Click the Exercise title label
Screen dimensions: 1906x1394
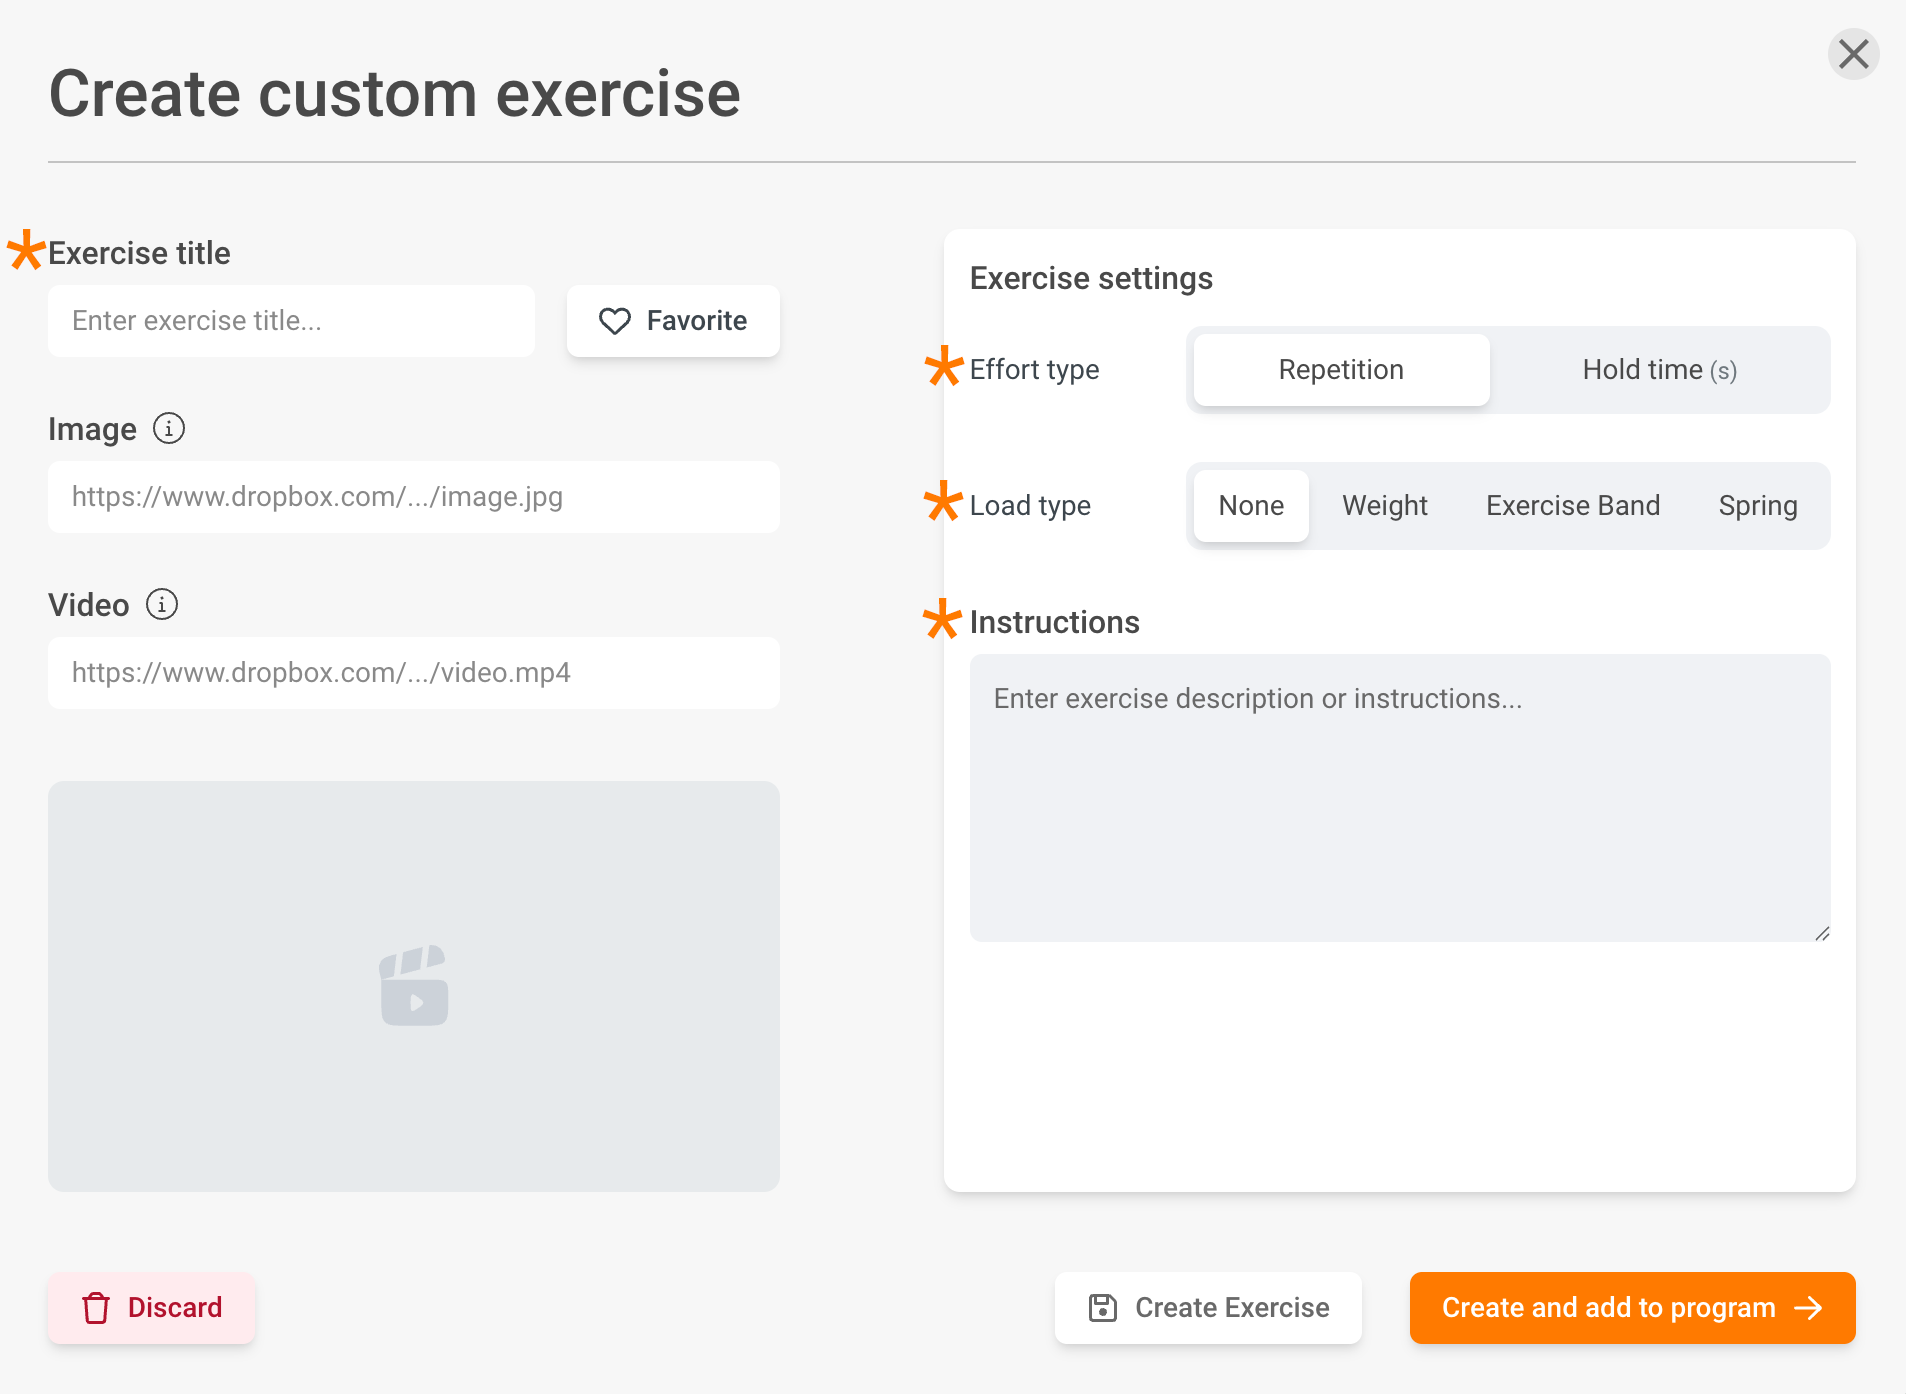[x=139, y=253]
